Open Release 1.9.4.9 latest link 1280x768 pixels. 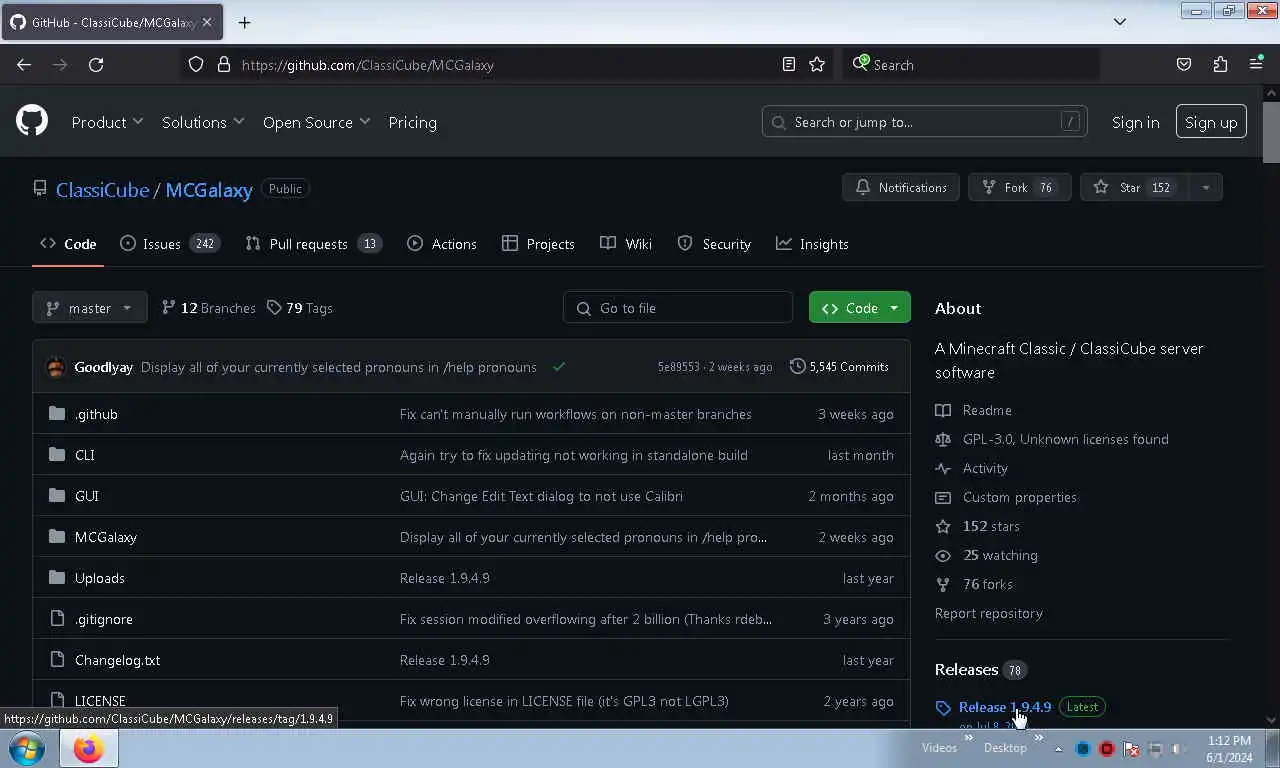1004,707
